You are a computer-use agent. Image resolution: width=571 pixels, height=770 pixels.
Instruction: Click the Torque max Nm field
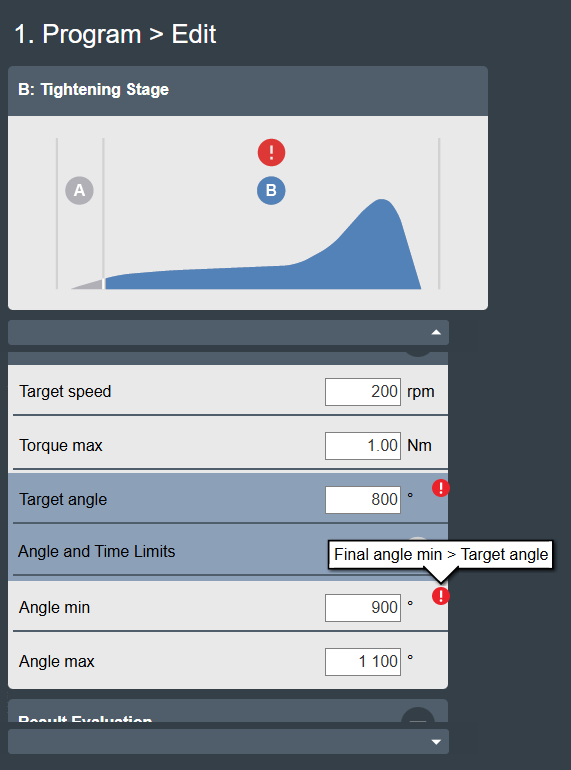point(363,446)
